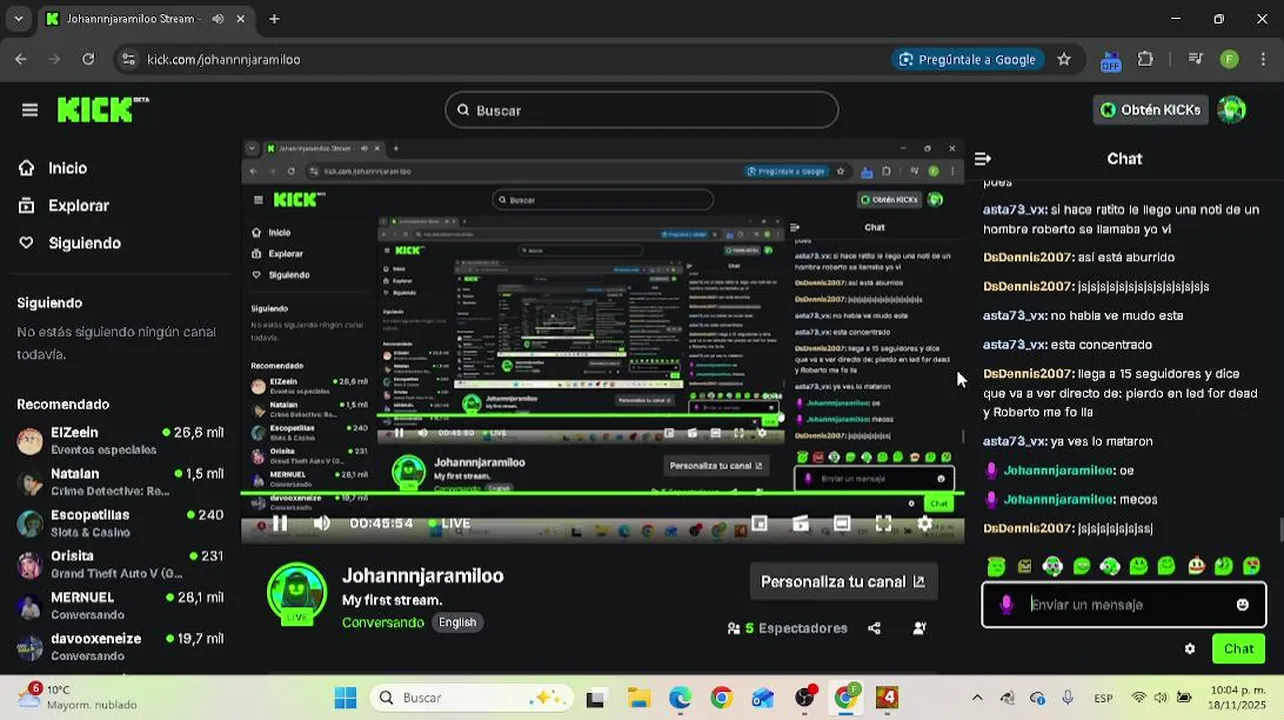1284x720 pixels.
Task: Click Personaliza tu canal button
Action: (x=843, y=581)
